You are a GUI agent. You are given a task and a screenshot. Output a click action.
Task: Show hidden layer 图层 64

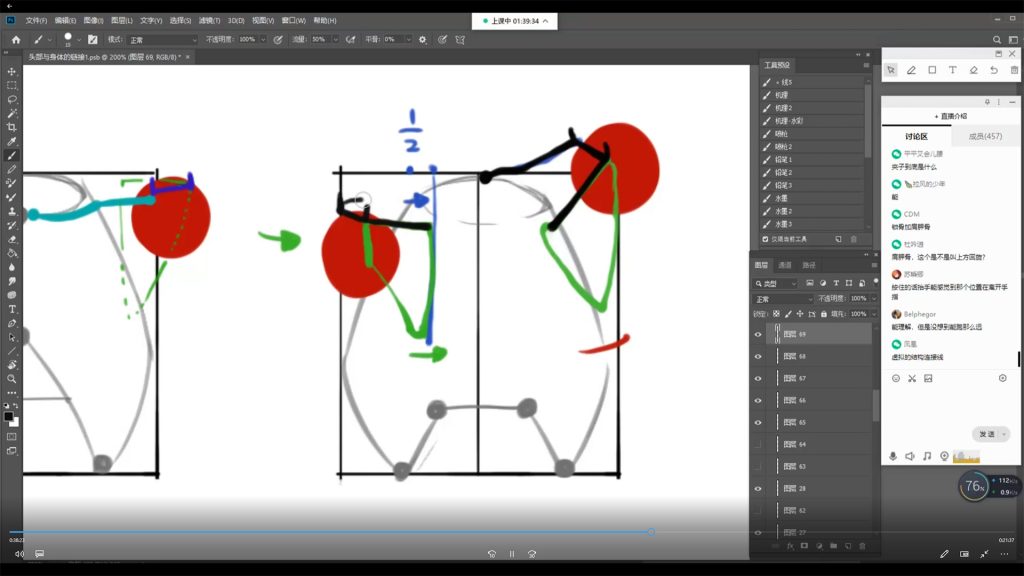758,444
